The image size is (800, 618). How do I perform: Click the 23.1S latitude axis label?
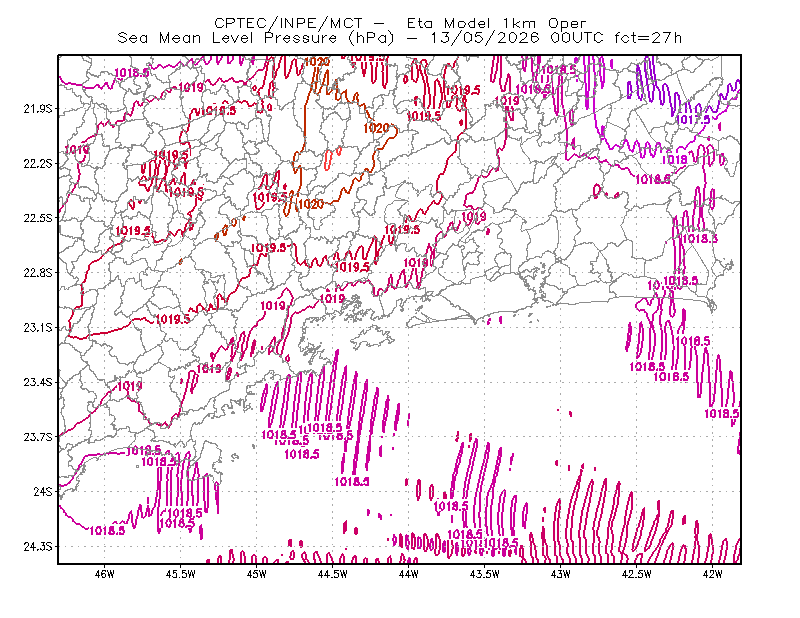38,327
